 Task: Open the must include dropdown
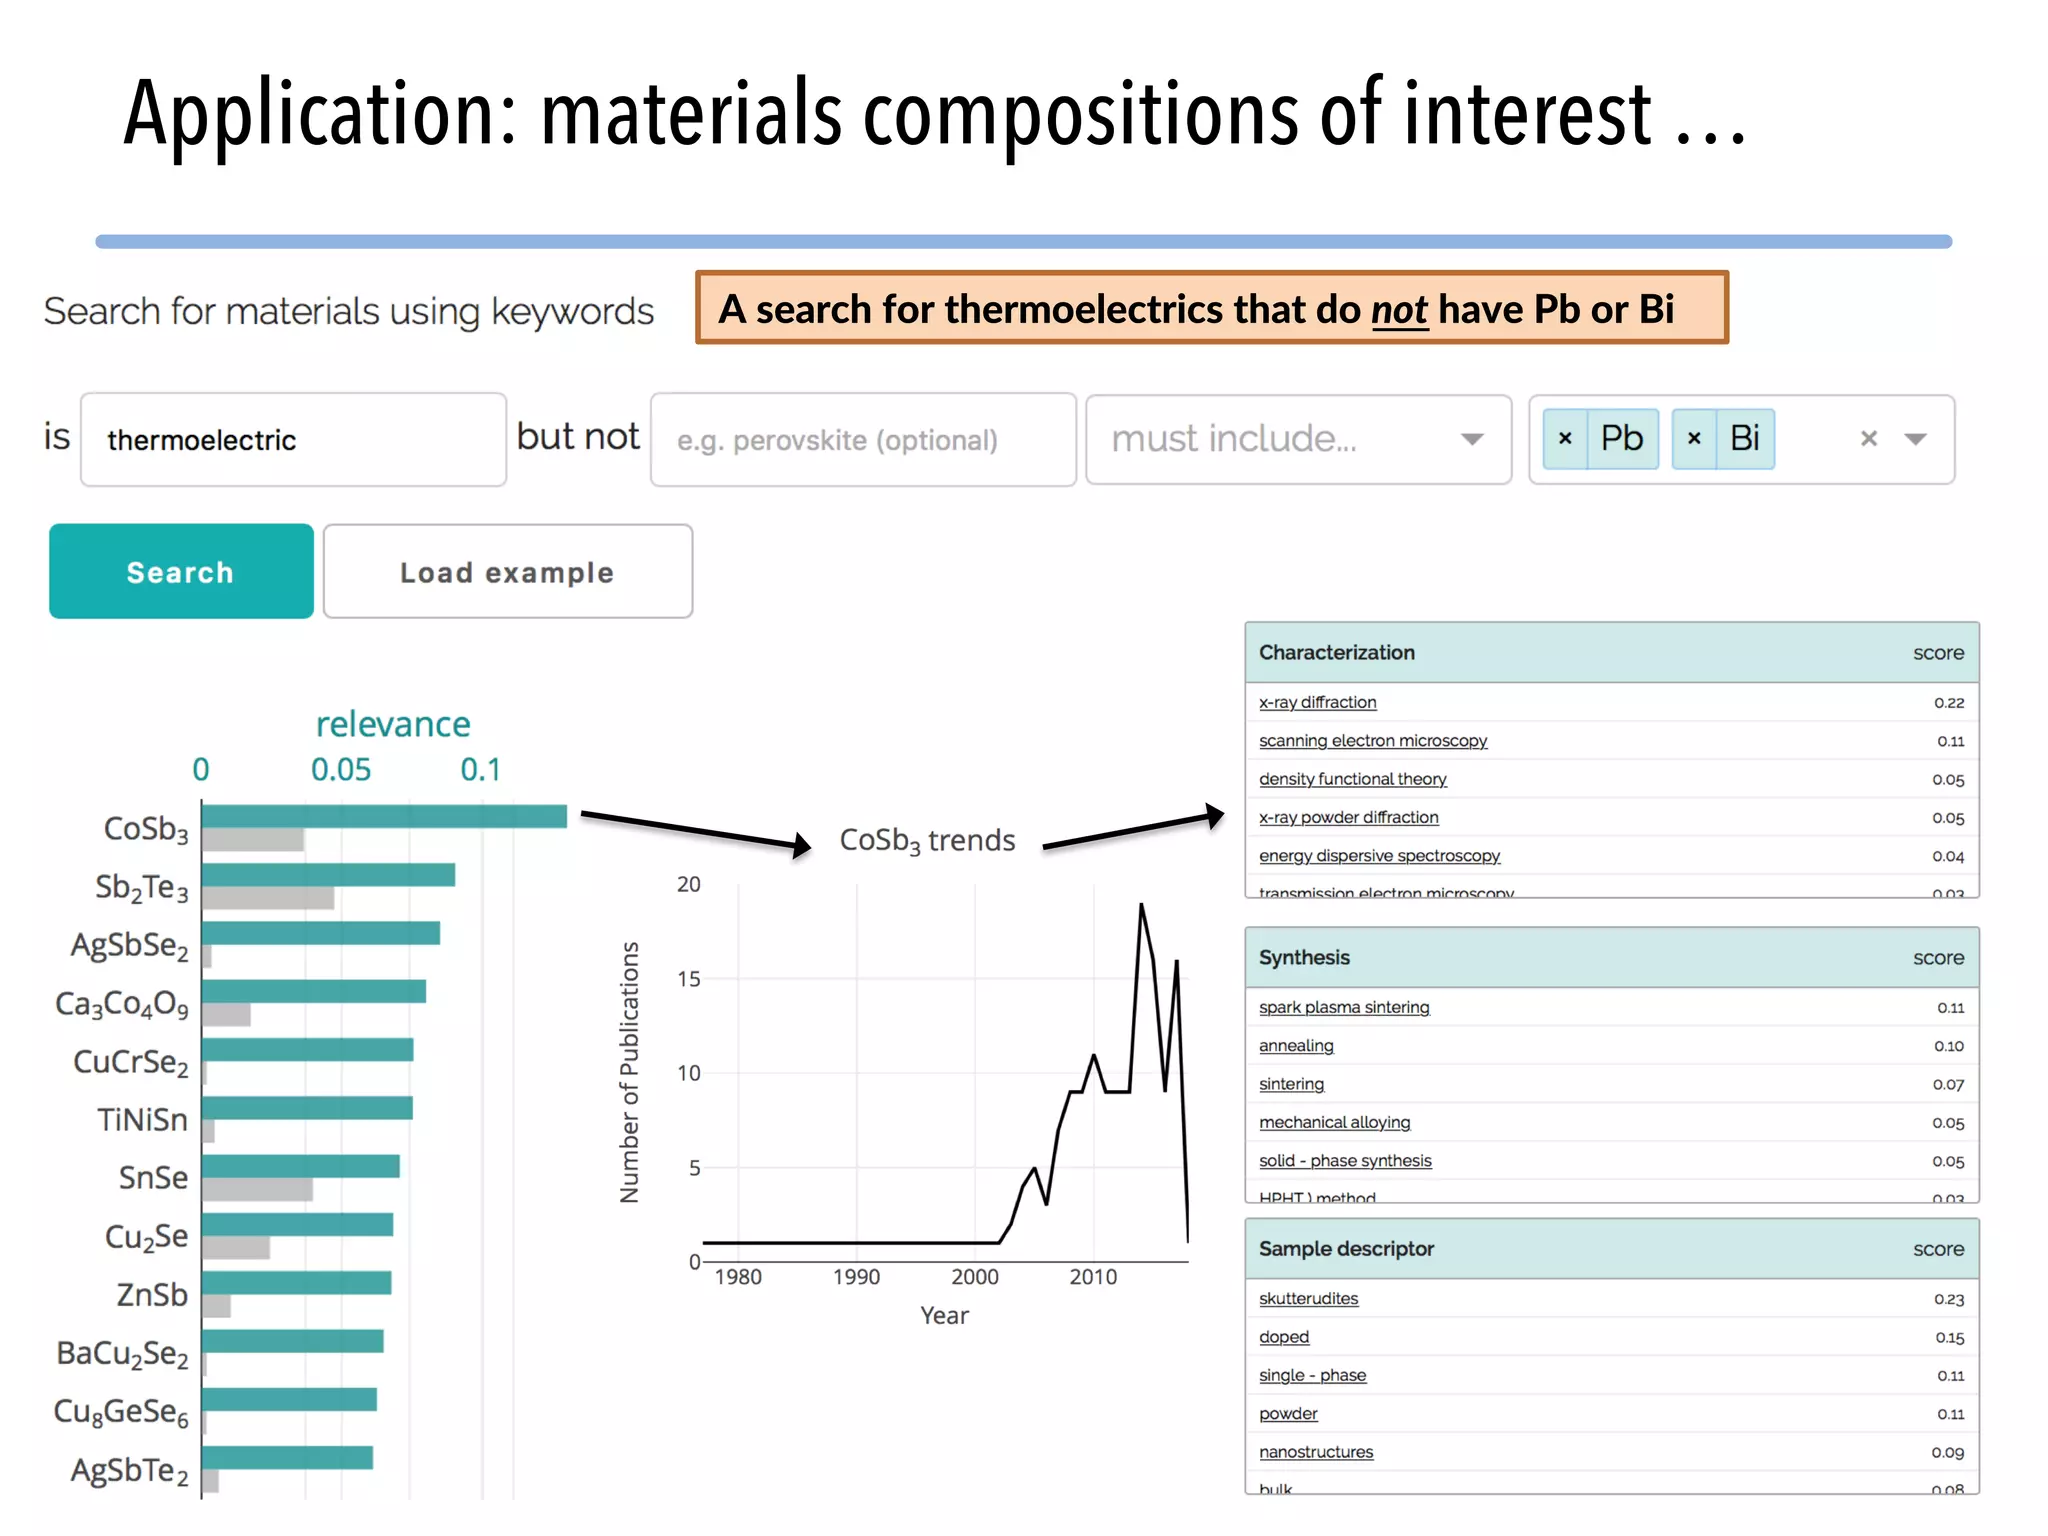pos(1297,439)
